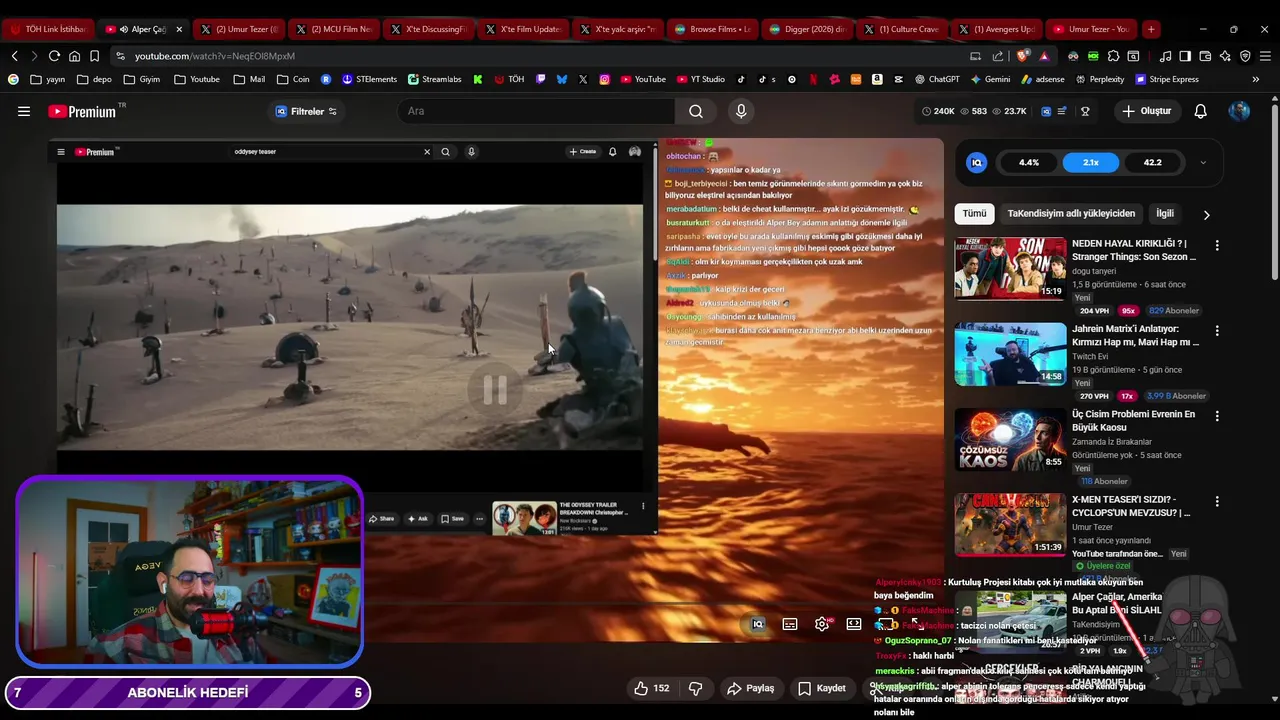1280x720 pixels.
Task: Open options for X-MEN TEASER'I video
Action: (1217, 501)
